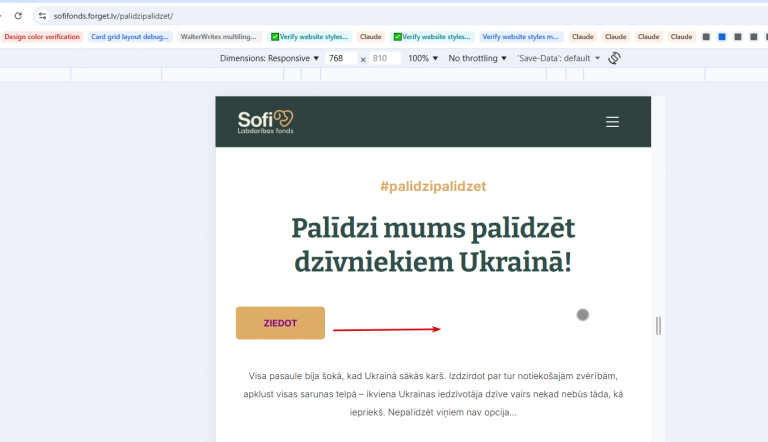Switch to 'Card grid layout debug...' tab group
The width and height of the screenshot is (768, 442).
(130, 37)
